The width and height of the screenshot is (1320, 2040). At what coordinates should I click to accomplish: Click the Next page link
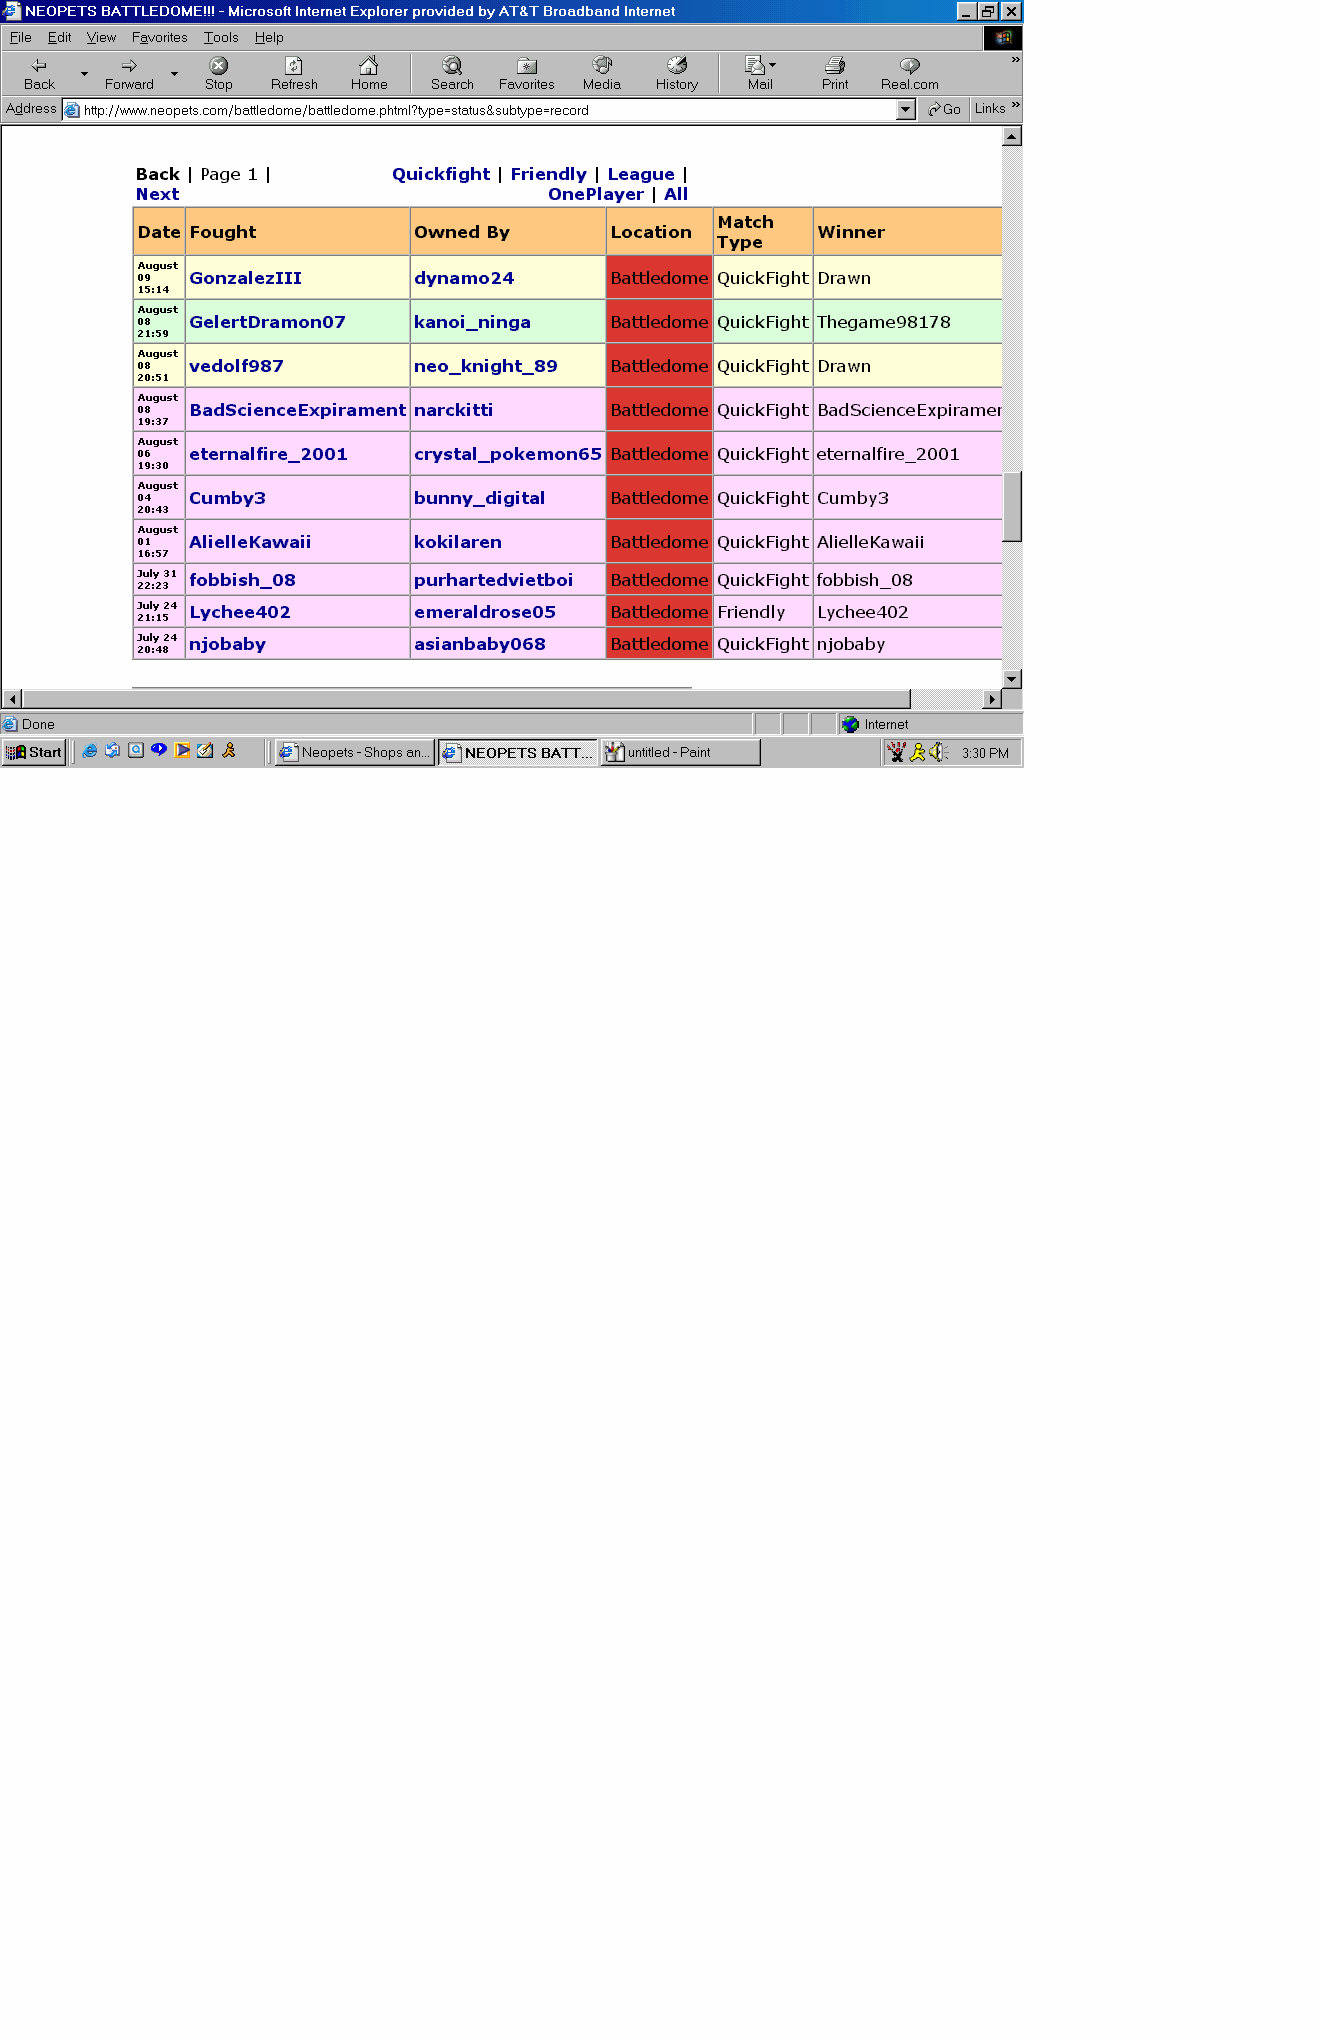point(157,194)
